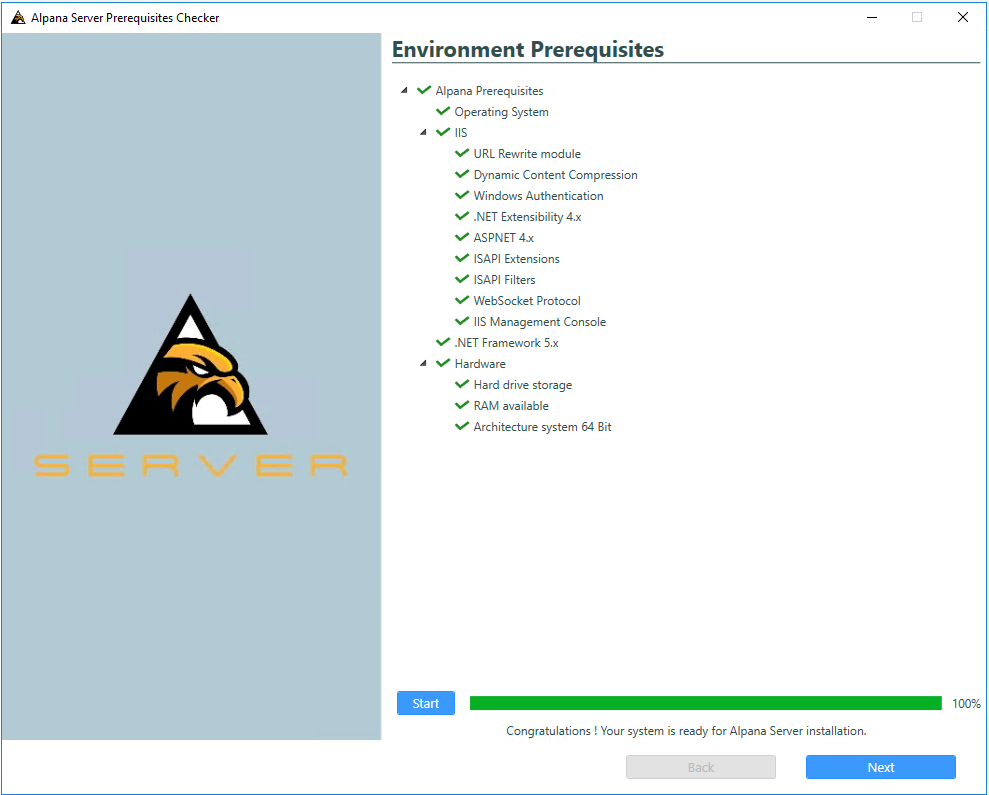Screen dimensions: 989x795
Task: Click checkmark beside WebSocket Protocol
Action: click(x=462, y=300)
